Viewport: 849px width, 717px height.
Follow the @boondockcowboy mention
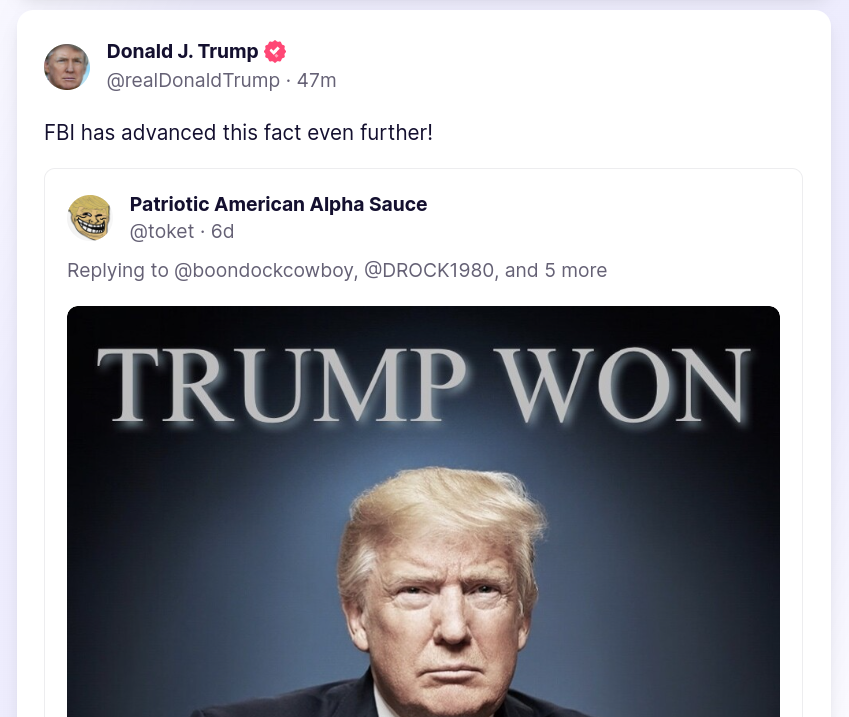[266, 270]
